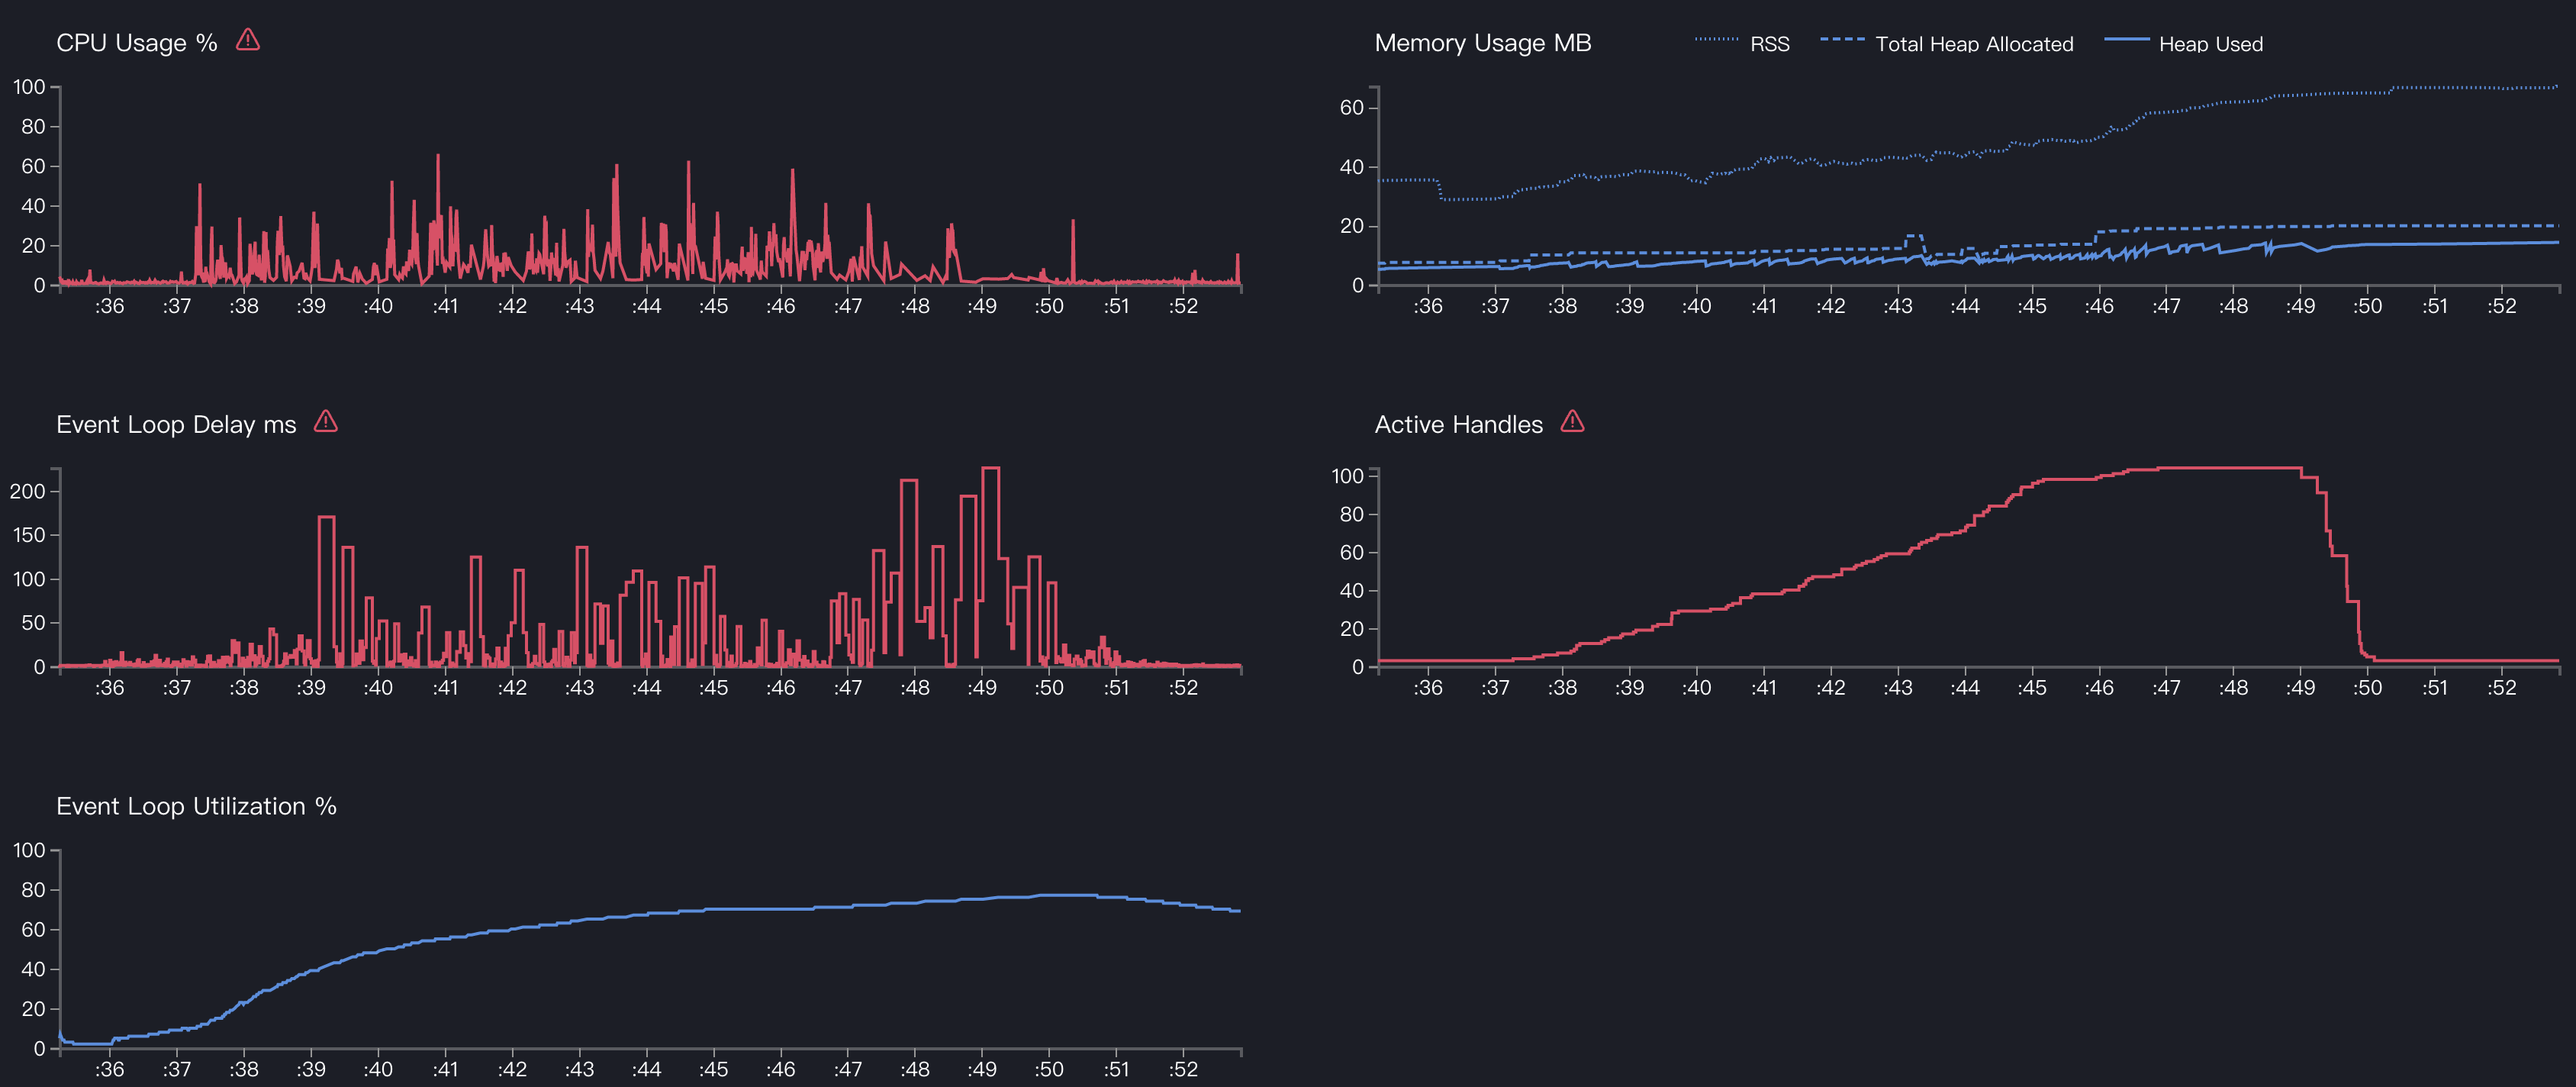Select the Active Handles chart title
The height and width of the screenshot is (1087, 2576).
tap(1458, 425)
